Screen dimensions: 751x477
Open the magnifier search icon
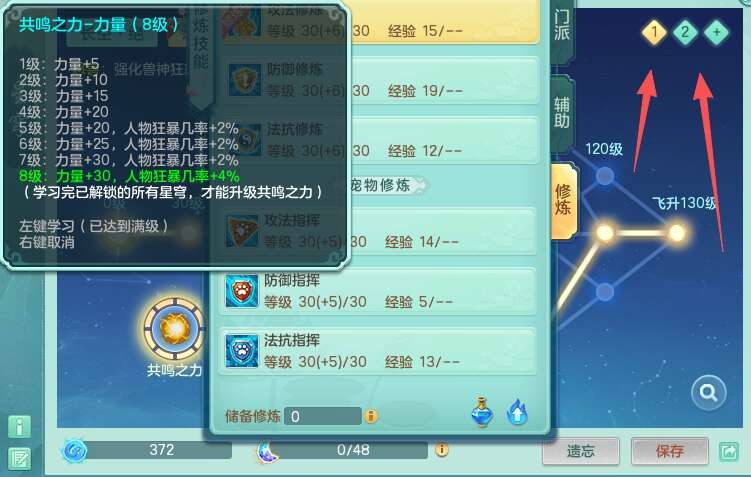coord(708,393)
